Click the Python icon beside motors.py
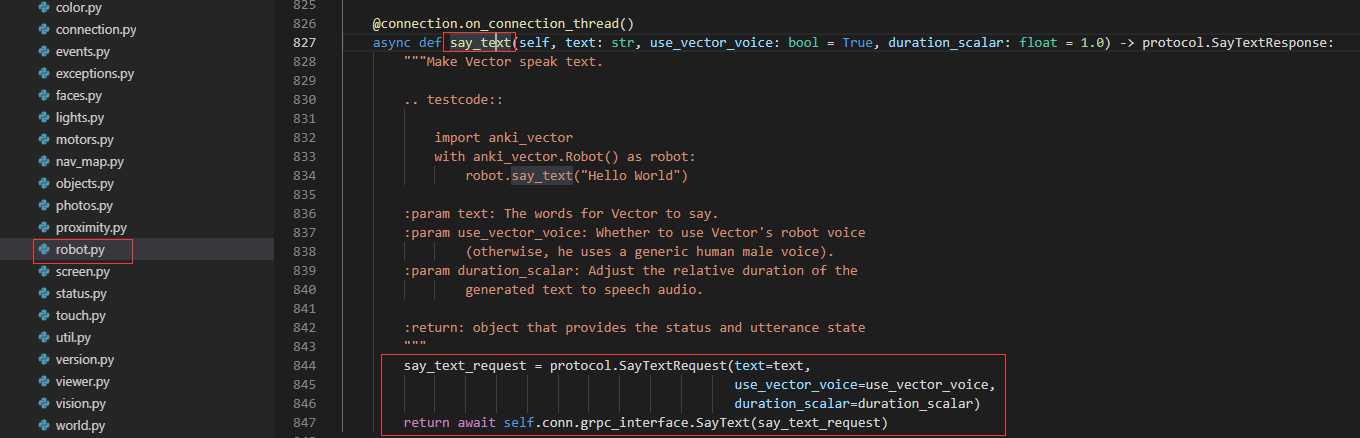Image resolution: width=1360 pixels, height=438 pixels. pyautogui.click(x=44, y=139)
